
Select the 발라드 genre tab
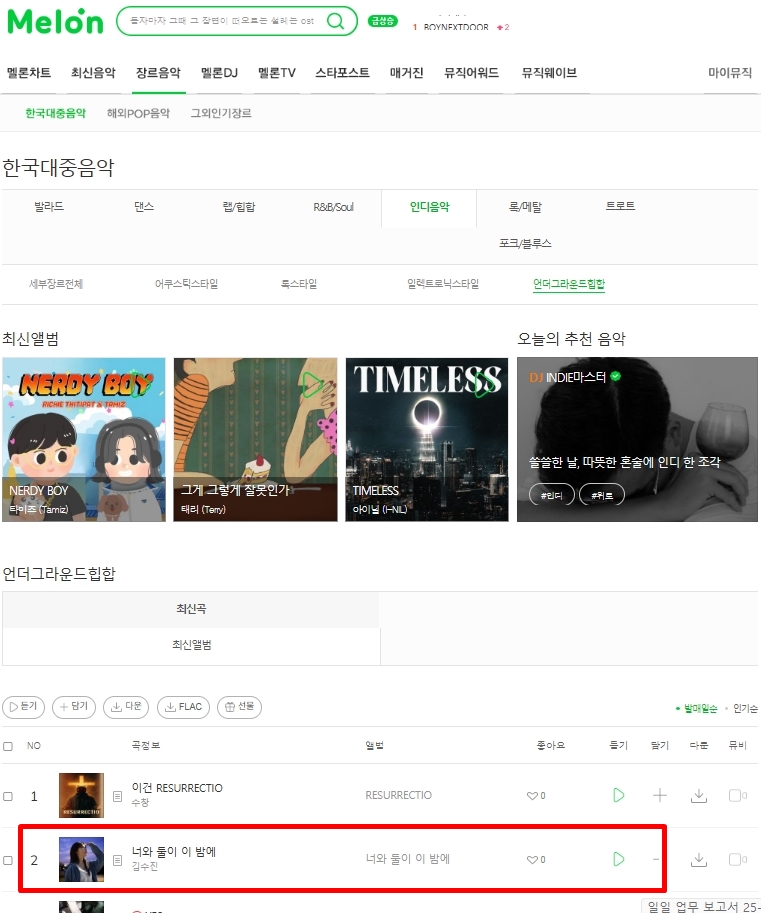pos(49,207)
